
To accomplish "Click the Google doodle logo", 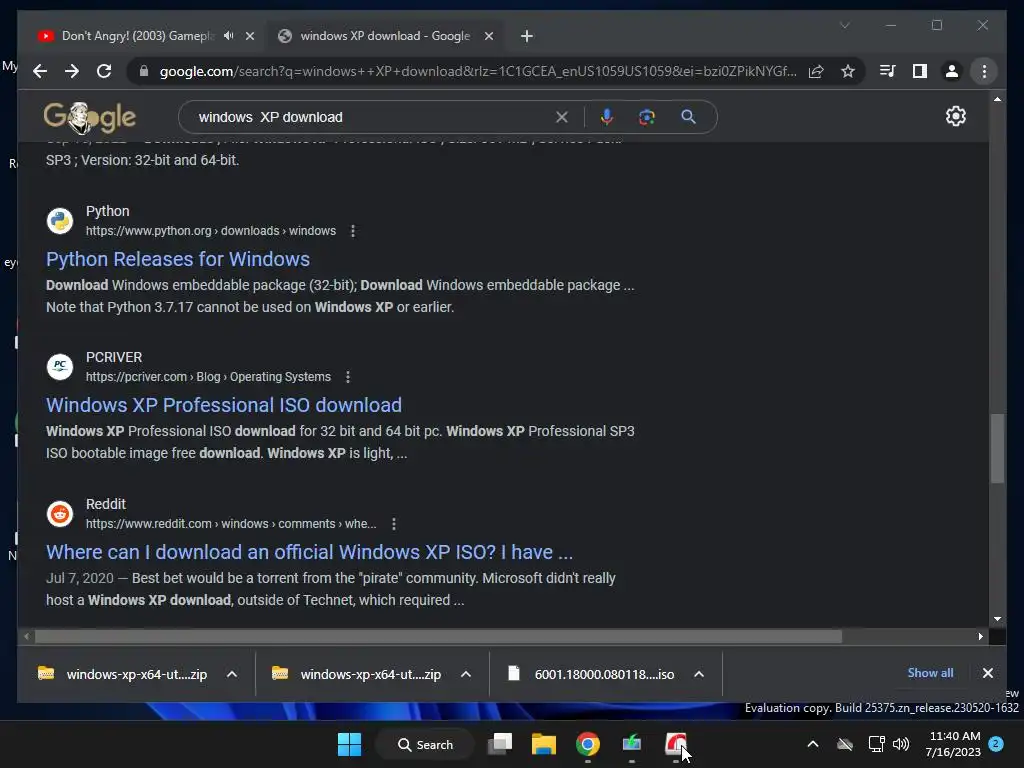I will [x=89, y=118].
